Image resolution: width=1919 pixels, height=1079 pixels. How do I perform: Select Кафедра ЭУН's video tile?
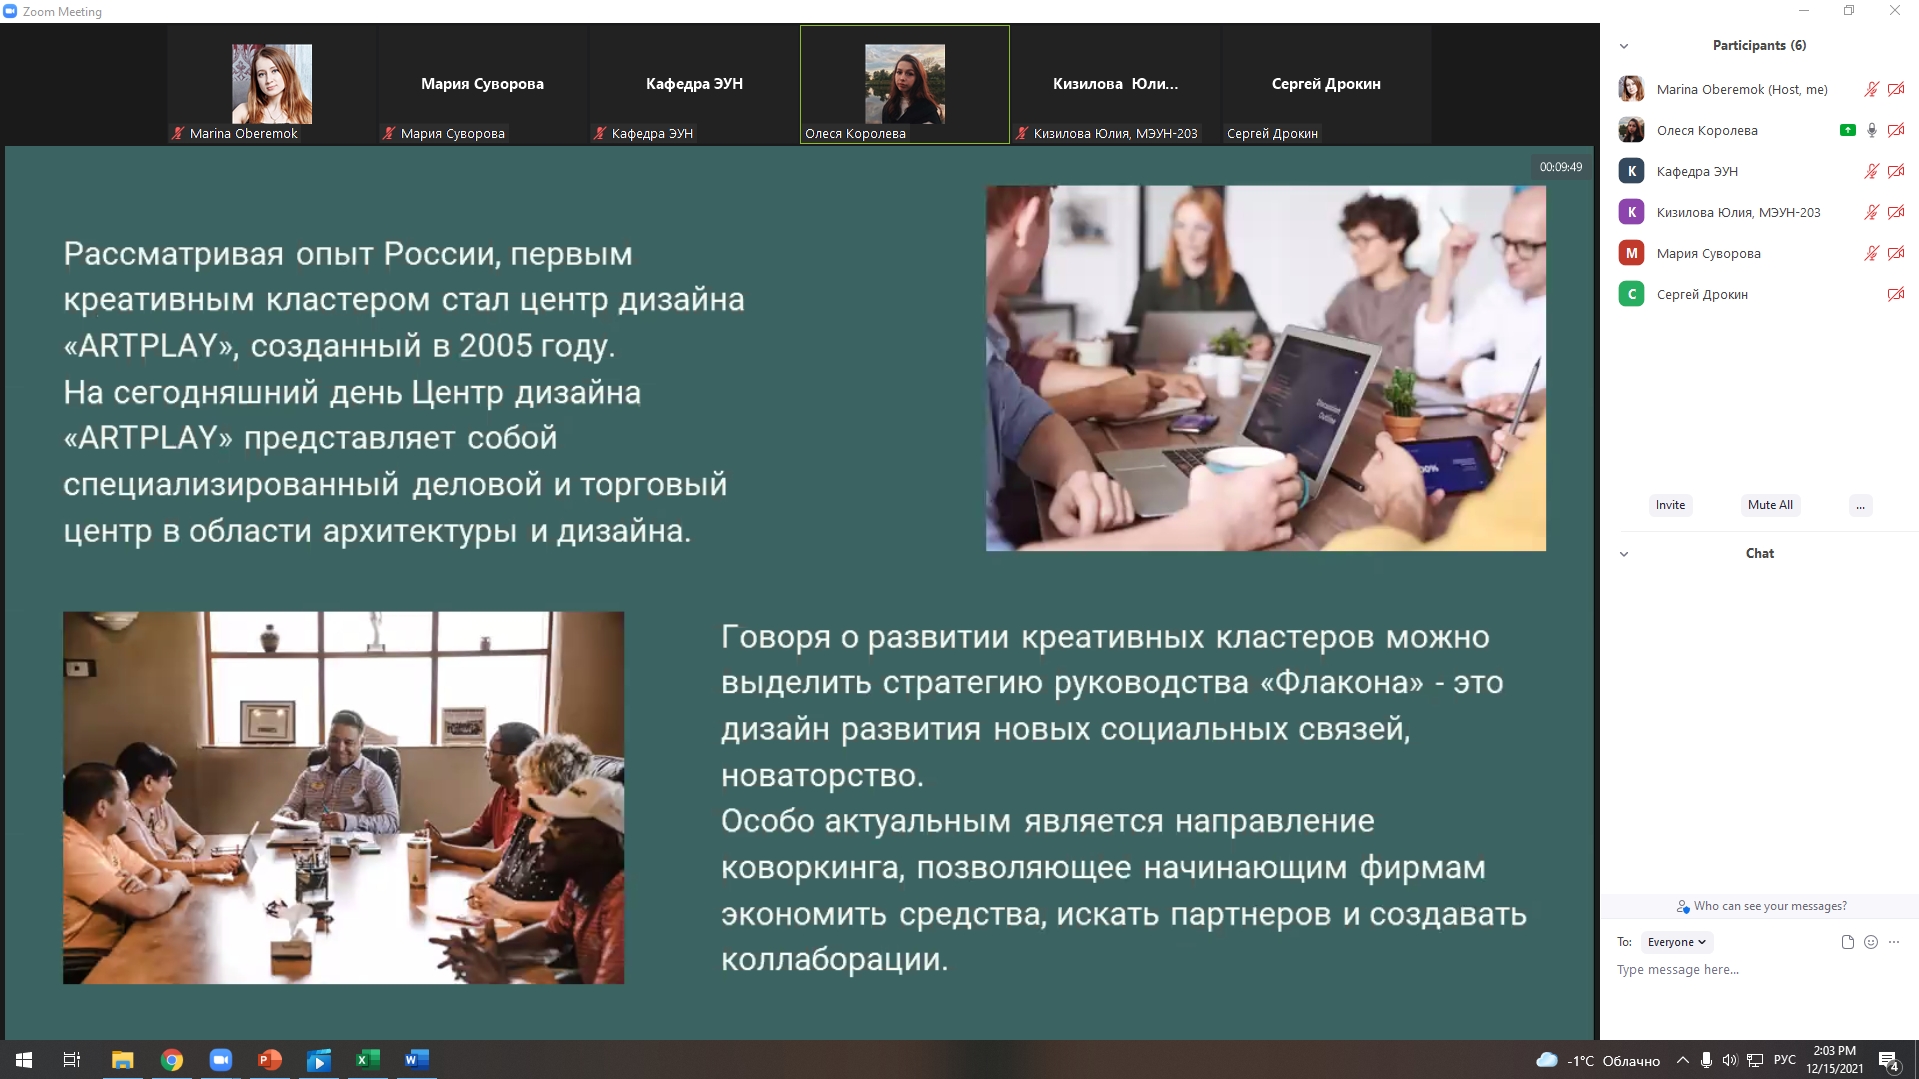(694, 85)
